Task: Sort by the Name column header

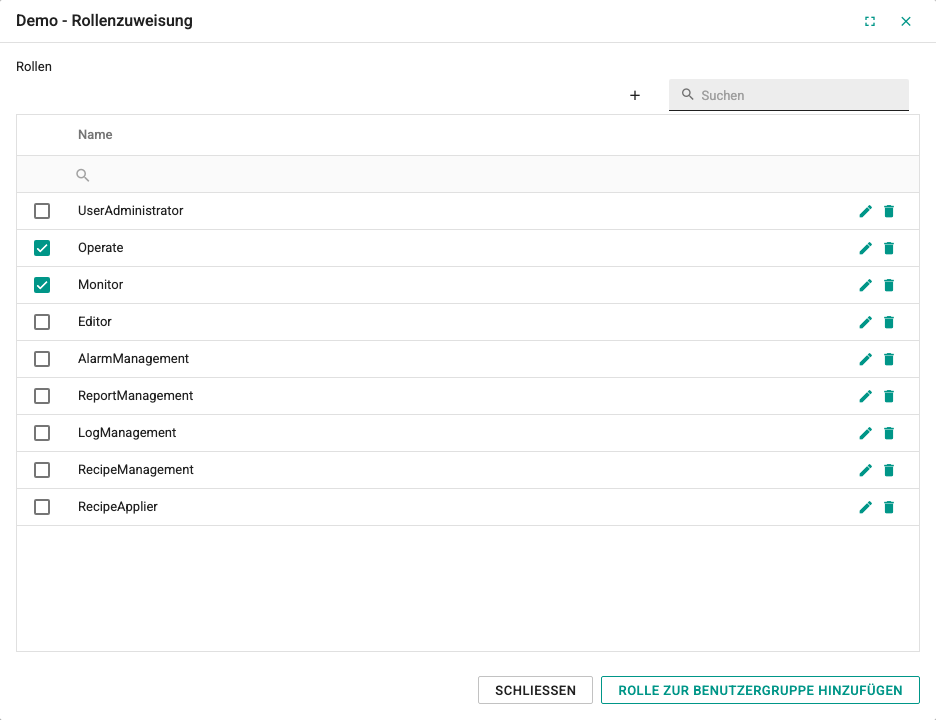Action: [x=95, y=135]
